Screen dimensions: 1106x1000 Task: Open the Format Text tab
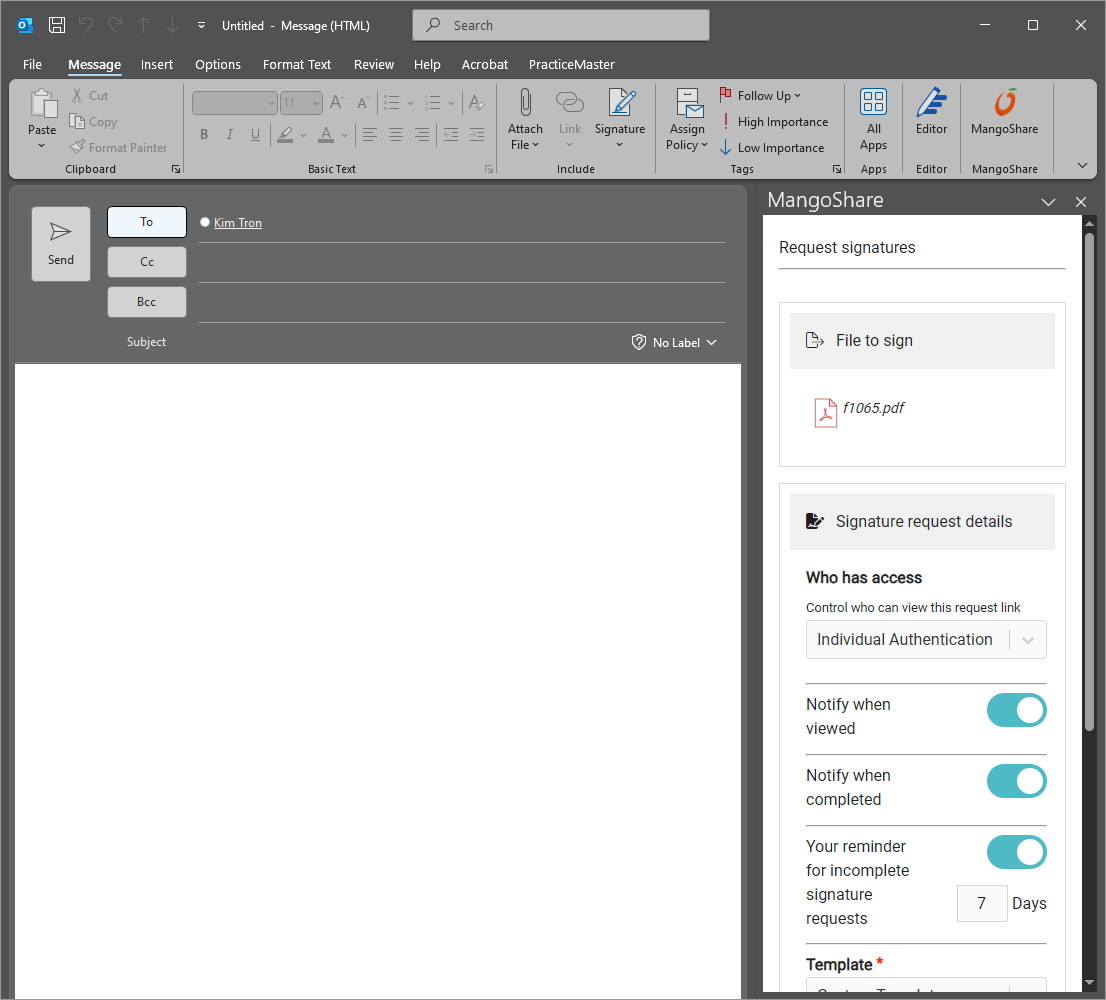pyautogui.click(x=297, y=64)
